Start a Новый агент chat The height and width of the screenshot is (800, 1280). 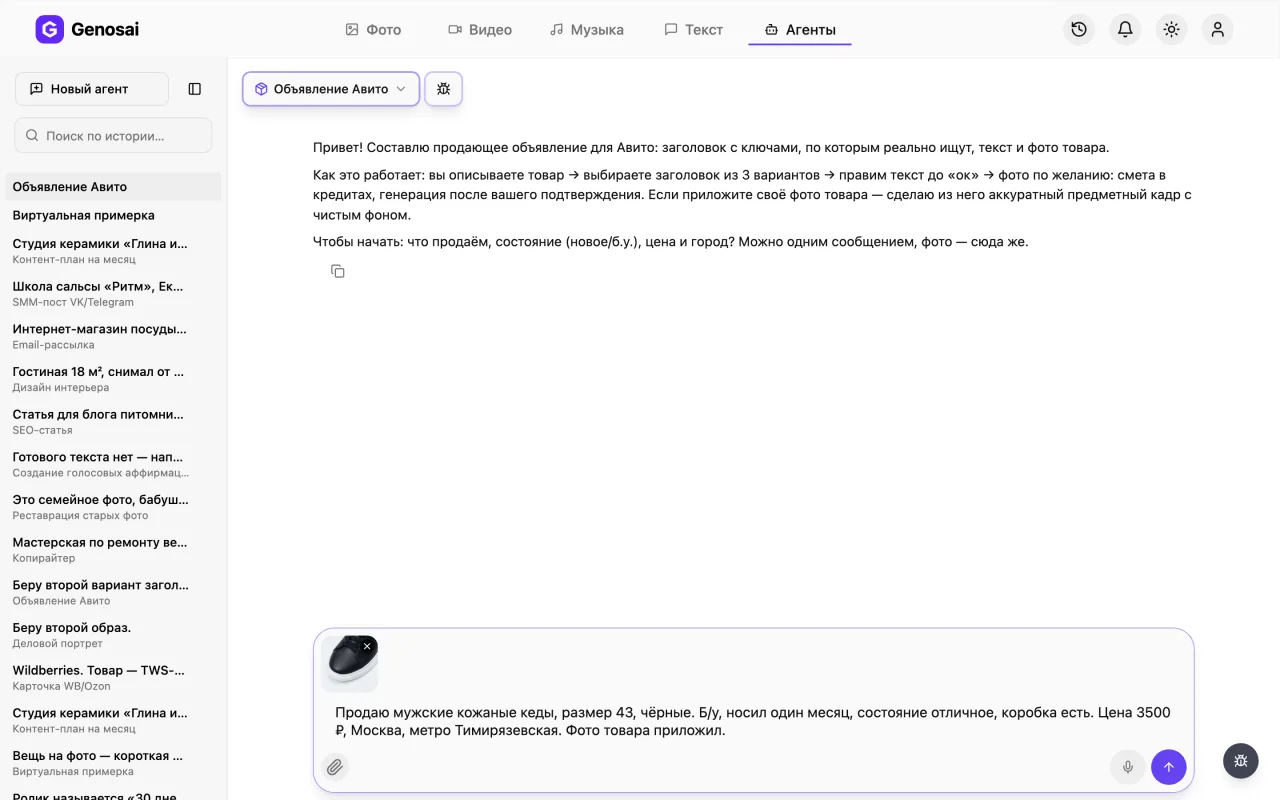pos(92,89)
